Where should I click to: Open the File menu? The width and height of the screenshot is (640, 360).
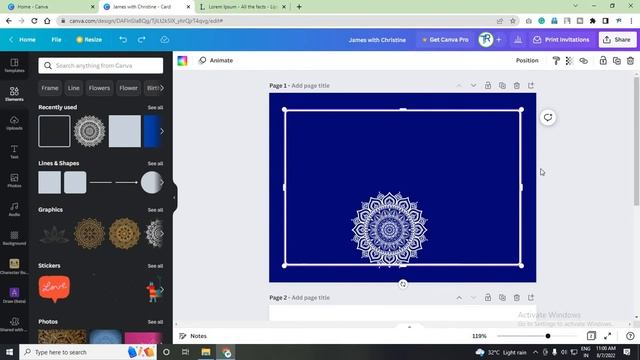tap(56, 40)
